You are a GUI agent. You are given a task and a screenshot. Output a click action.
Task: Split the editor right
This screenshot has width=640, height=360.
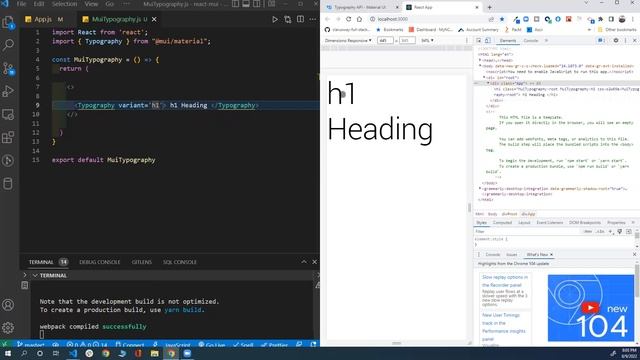(x=300, y=19)
